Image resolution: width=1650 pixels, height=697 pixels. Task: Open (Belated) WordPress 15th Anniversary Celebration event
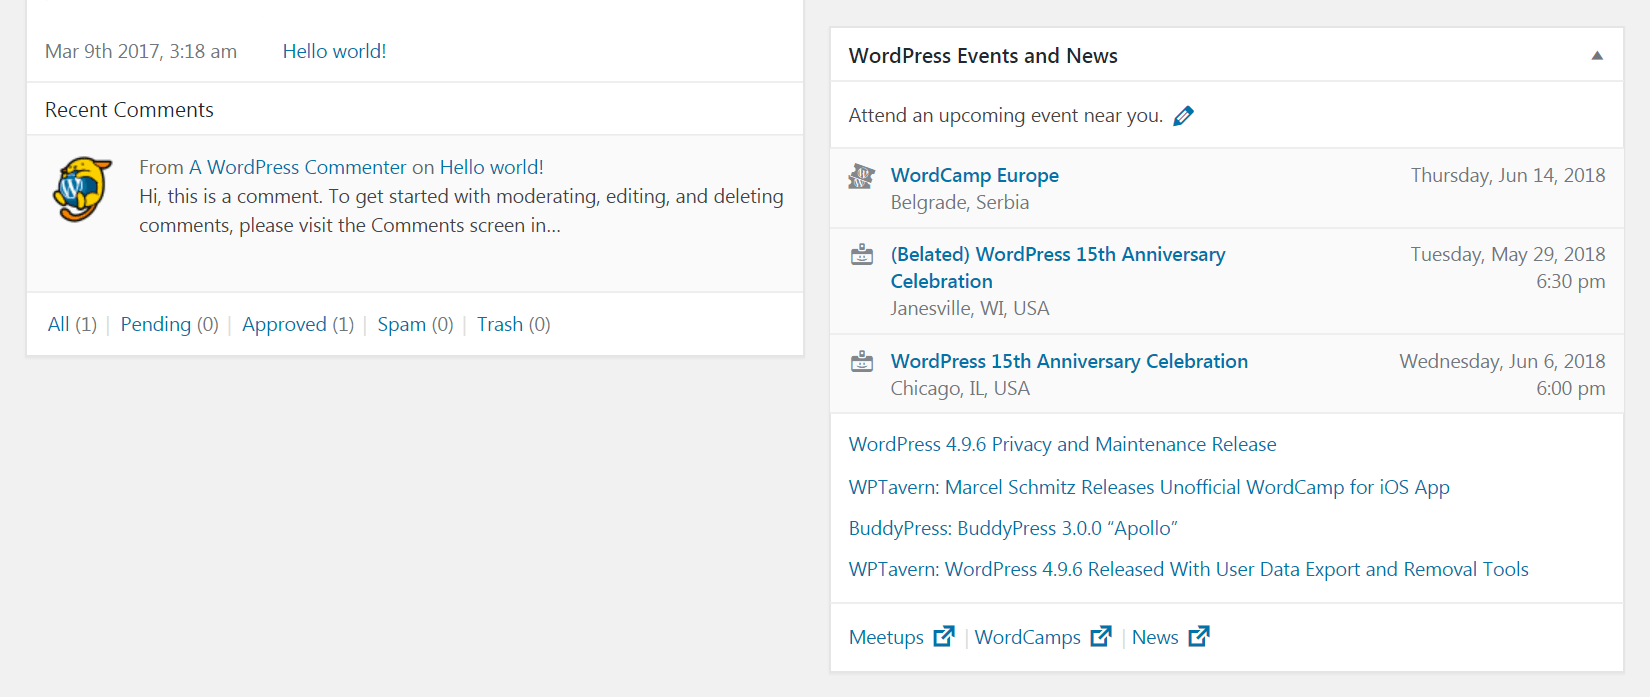1058,268
